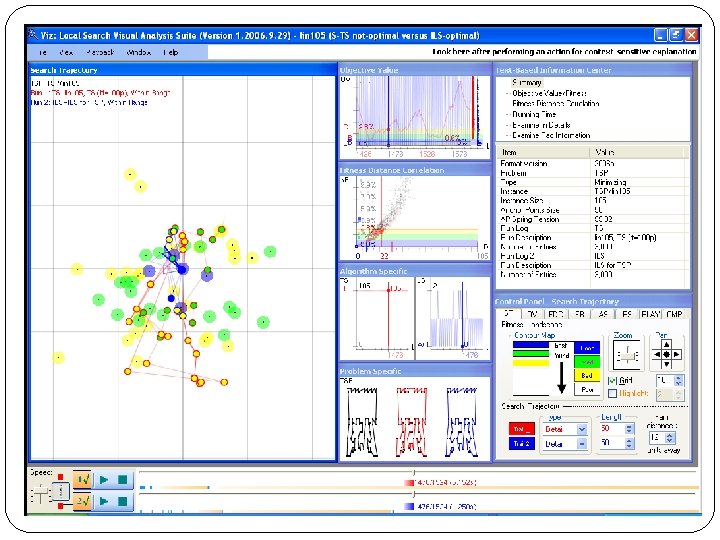The width and height of the screenshot is (720, 540).
Task: Click the ILS for TSP description value
Action: tap(613, 265)
